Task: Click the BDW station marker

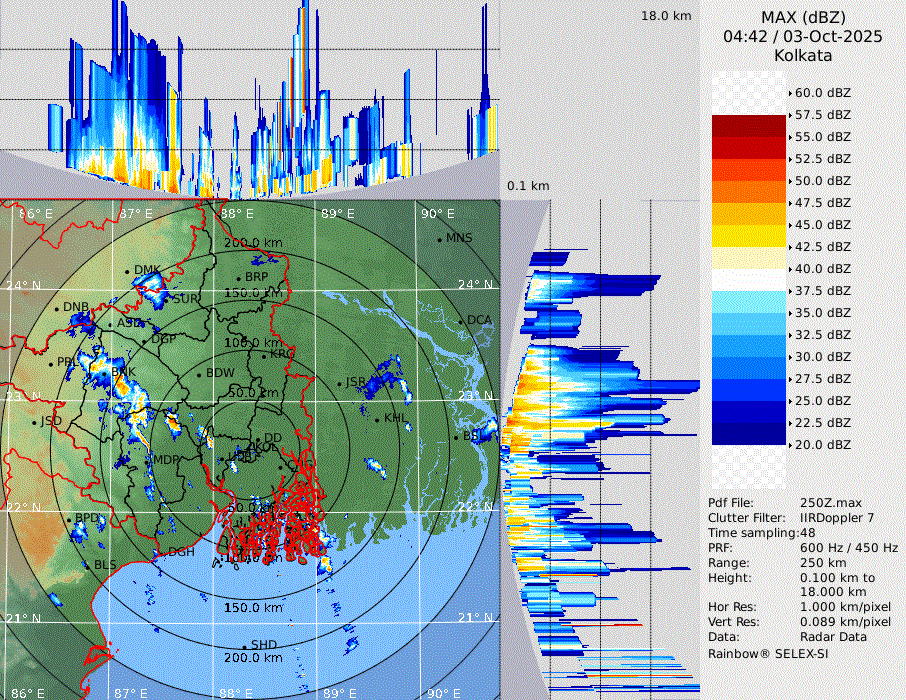Action: (200, 374)
